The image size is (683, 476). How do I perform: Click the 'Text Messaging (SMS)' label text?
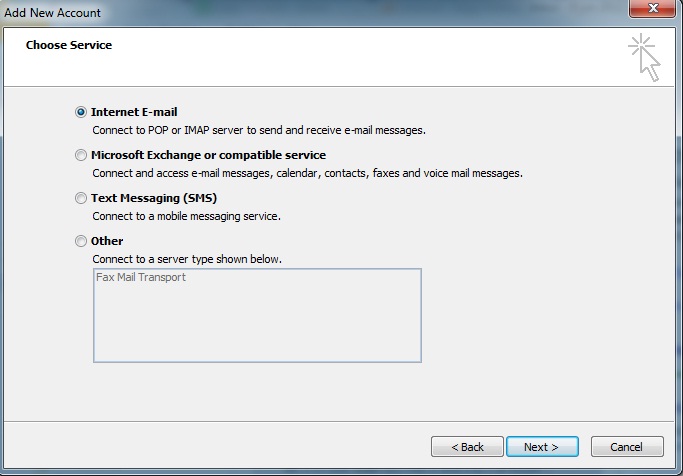click(154, 198)
